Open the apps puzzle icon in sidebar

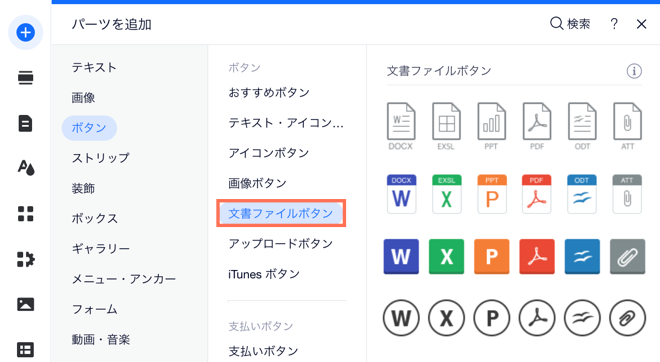coord(26,259)
